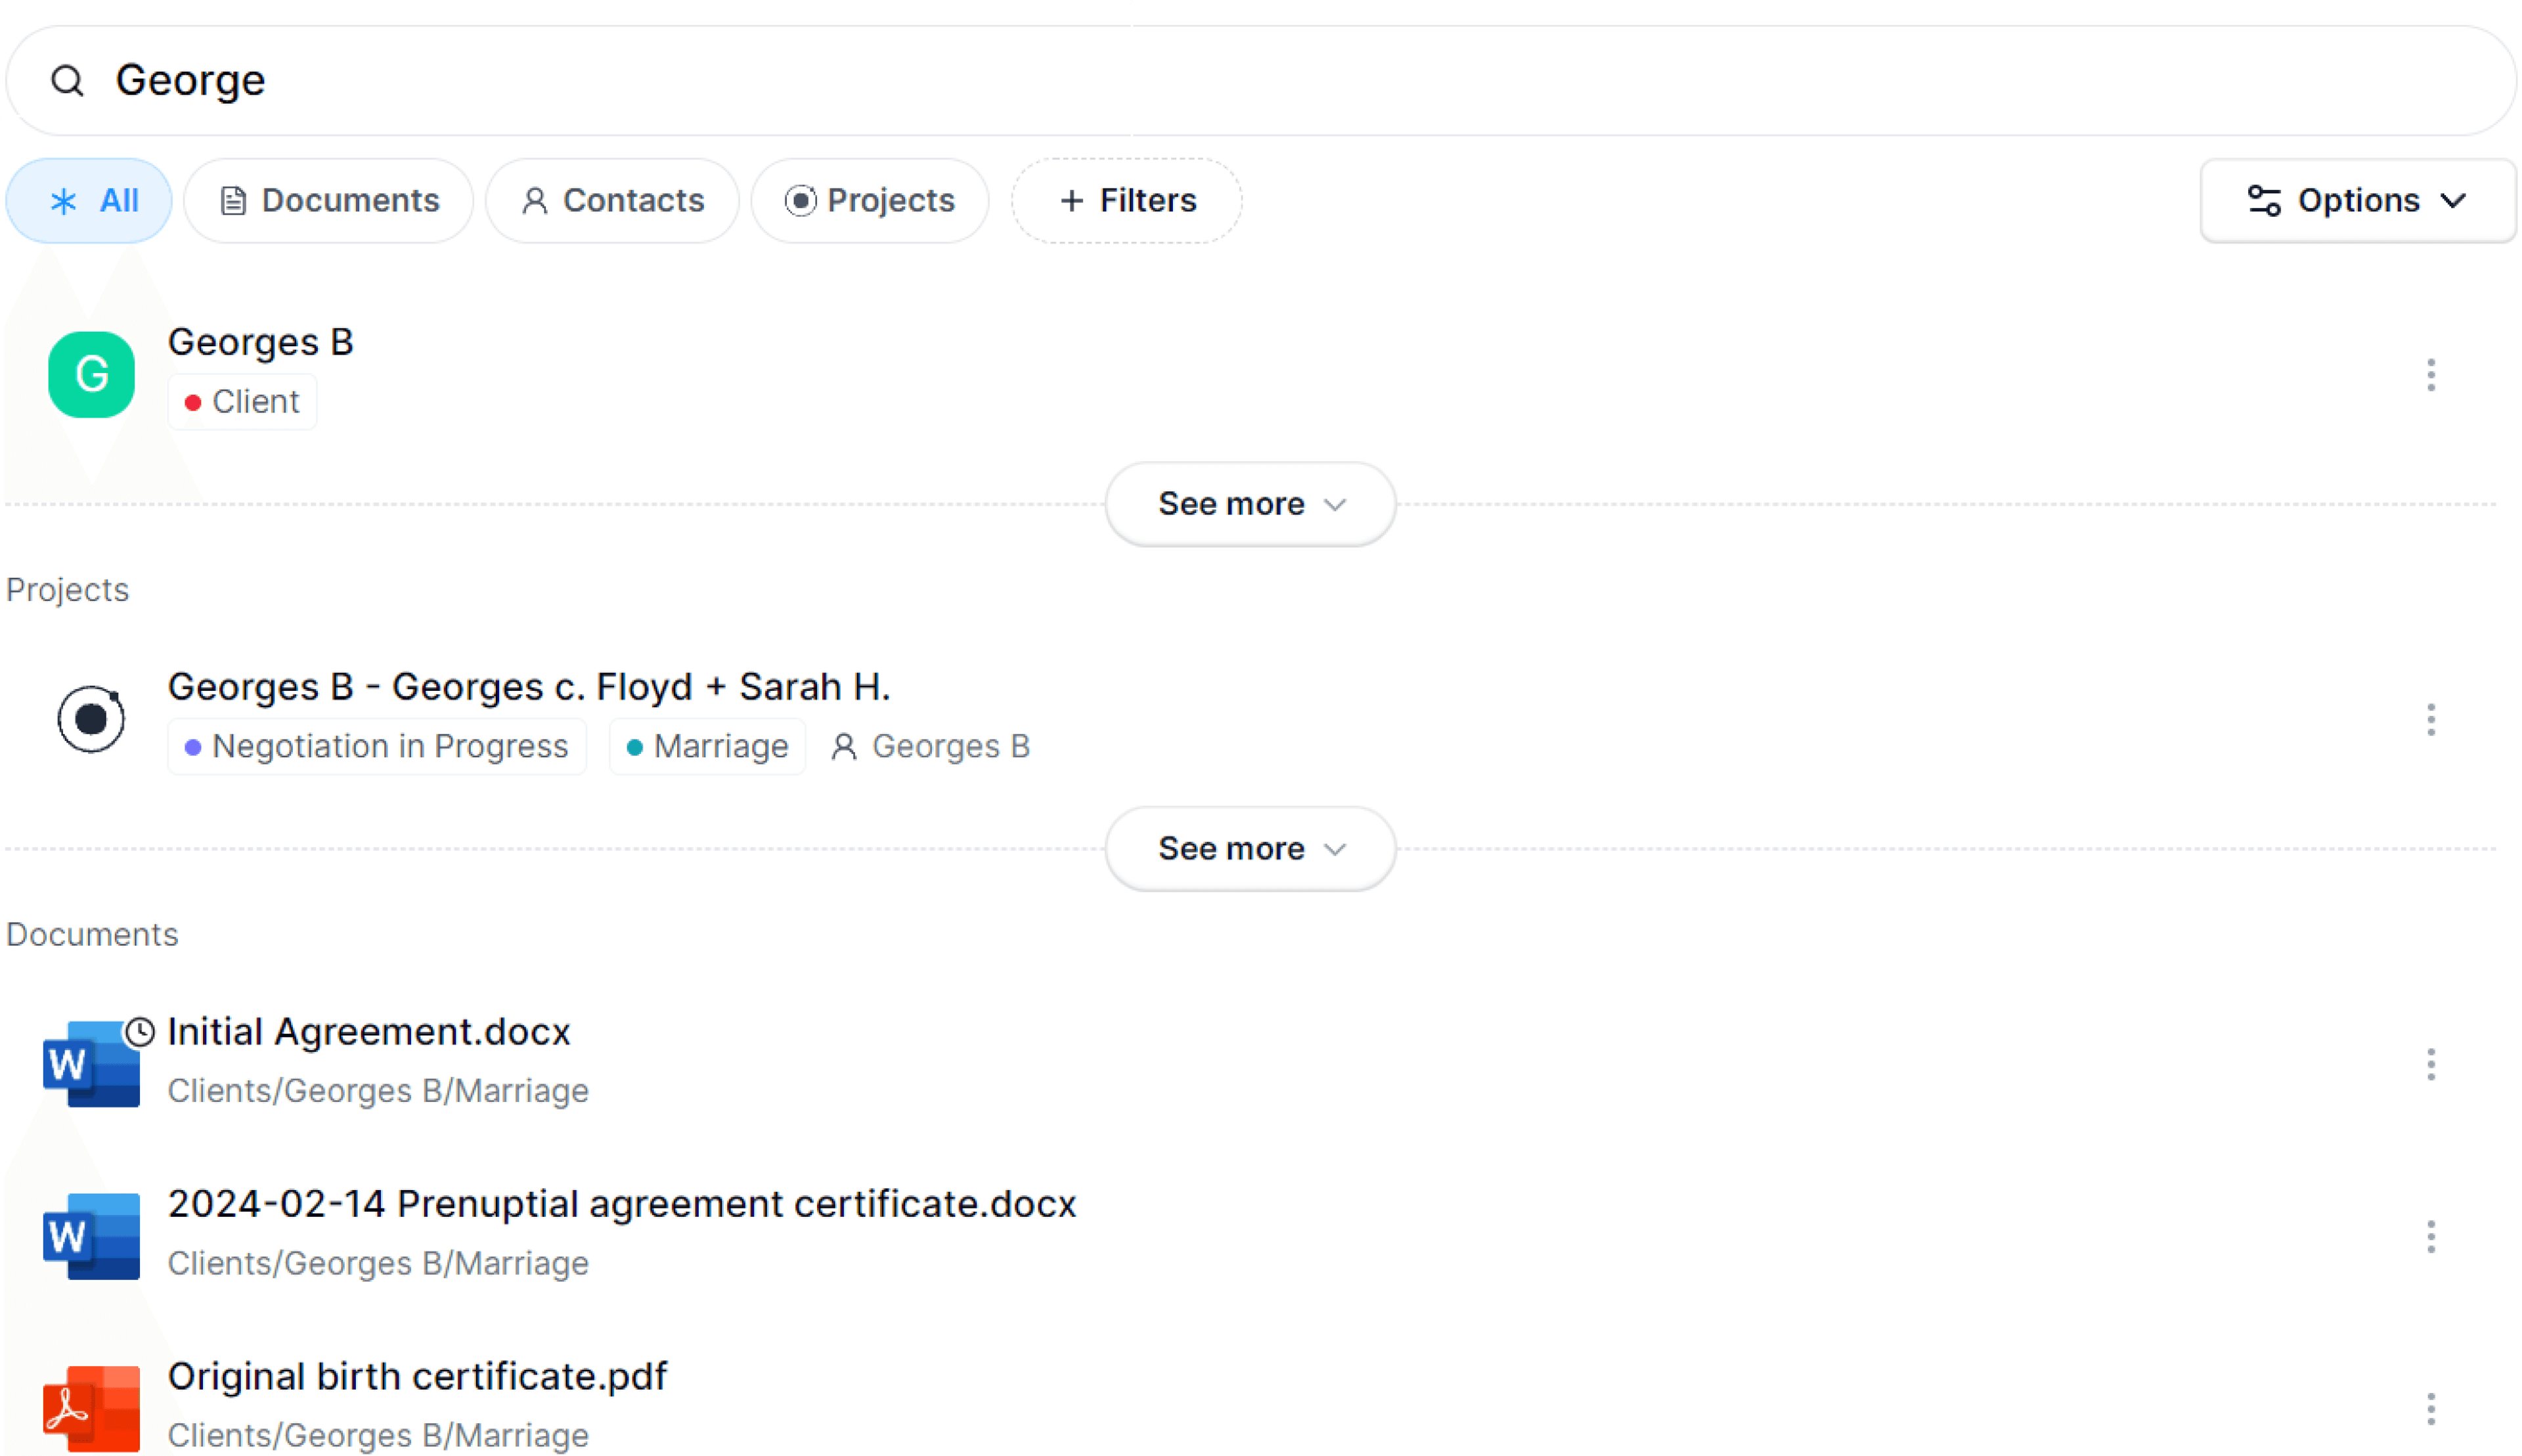2522x1456 pixels.
Task: Open more options for Georges B contact
Action: click(x=2430, y=375)
